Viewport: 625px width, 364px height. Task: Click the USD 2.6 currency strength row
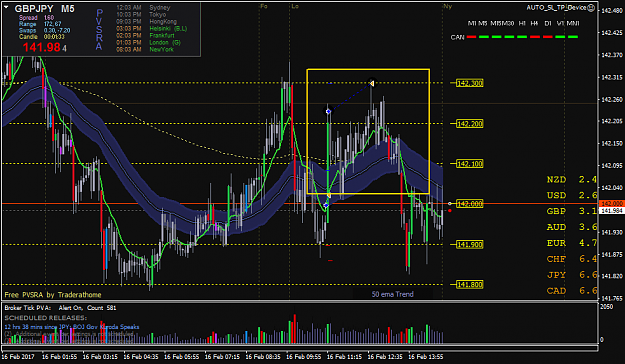(x=572, y=195)
